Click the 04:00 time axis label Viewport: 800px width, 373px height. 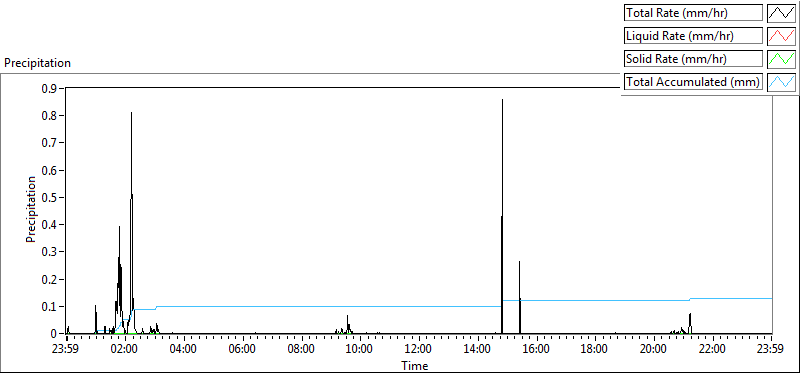(184, 350)
